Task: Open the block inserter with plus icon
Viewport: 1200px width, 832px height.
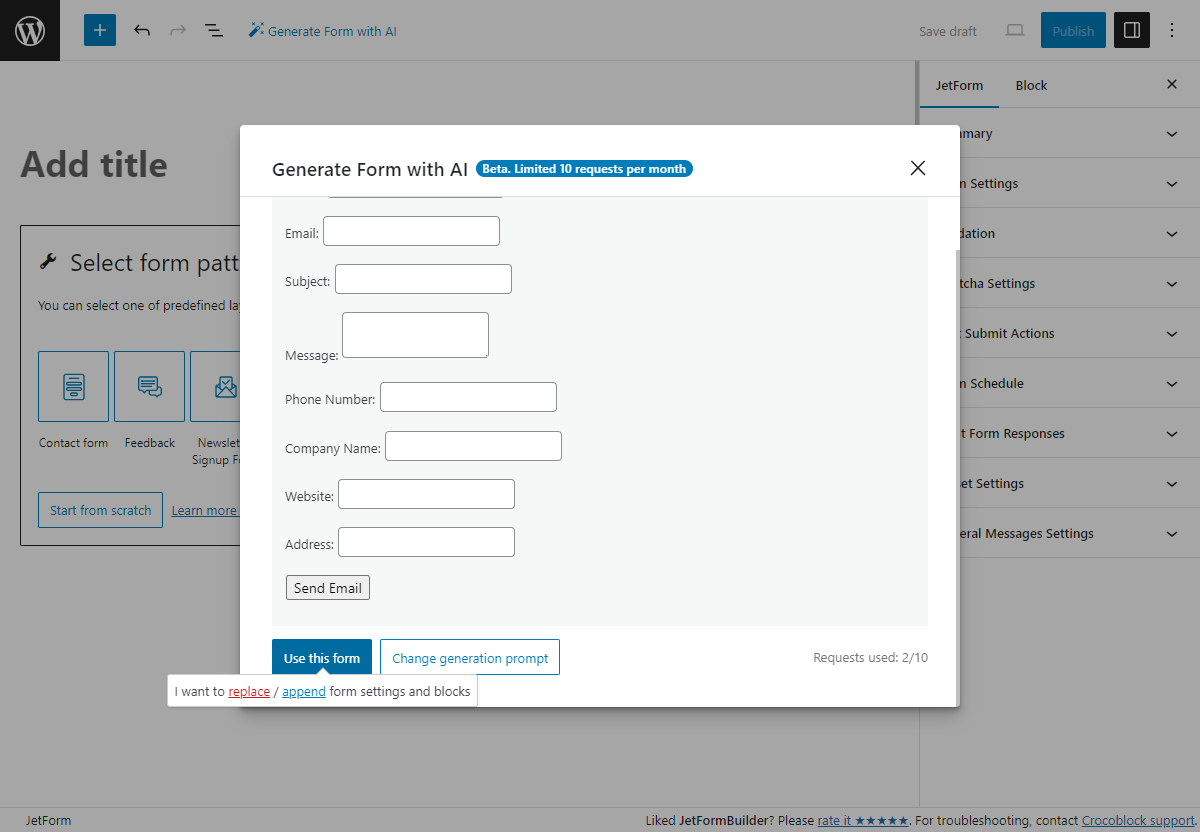Action: pyautogui.click(x=99, y=30)
